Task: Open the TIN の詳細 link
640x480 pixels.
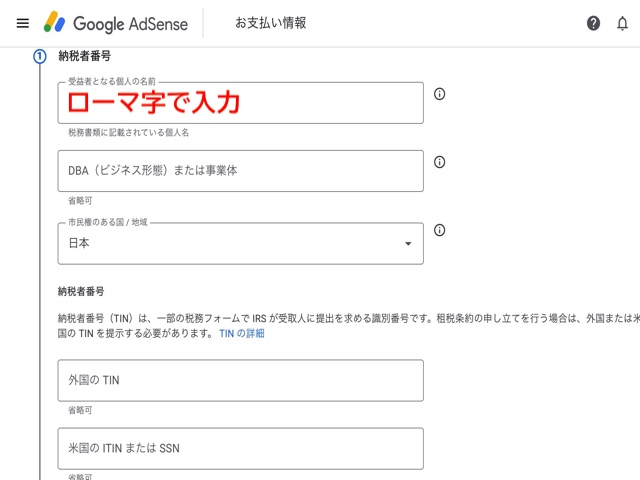Action: tap(241, 333)
